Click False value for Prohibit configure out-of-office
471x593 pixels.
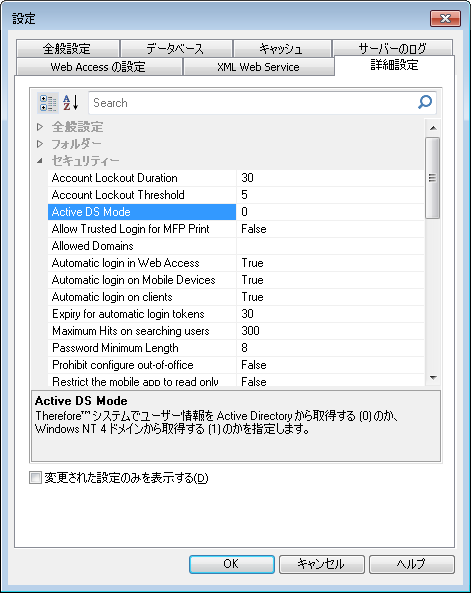click(330, 365)
